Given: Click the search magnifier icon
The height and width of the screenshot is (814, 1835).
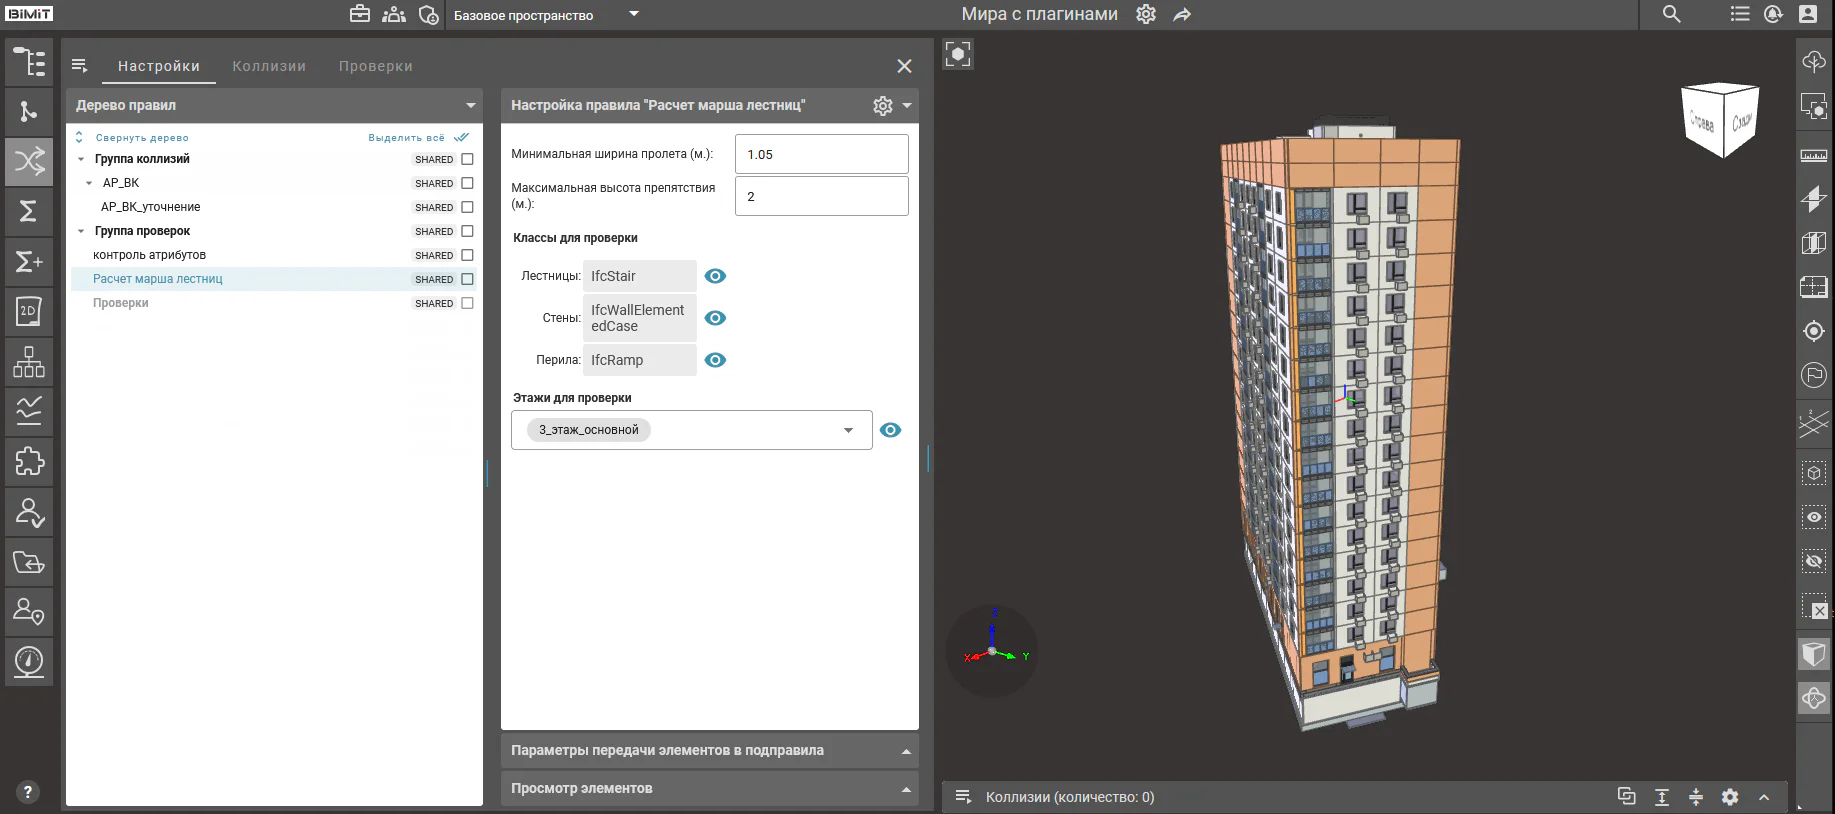Looking at the screenshot, I should 1672,14.
